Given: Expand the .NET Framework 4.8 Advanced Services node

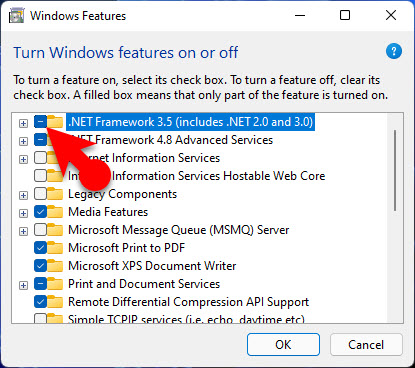Looking at the screenshot, I should click(x=23, y=141).
